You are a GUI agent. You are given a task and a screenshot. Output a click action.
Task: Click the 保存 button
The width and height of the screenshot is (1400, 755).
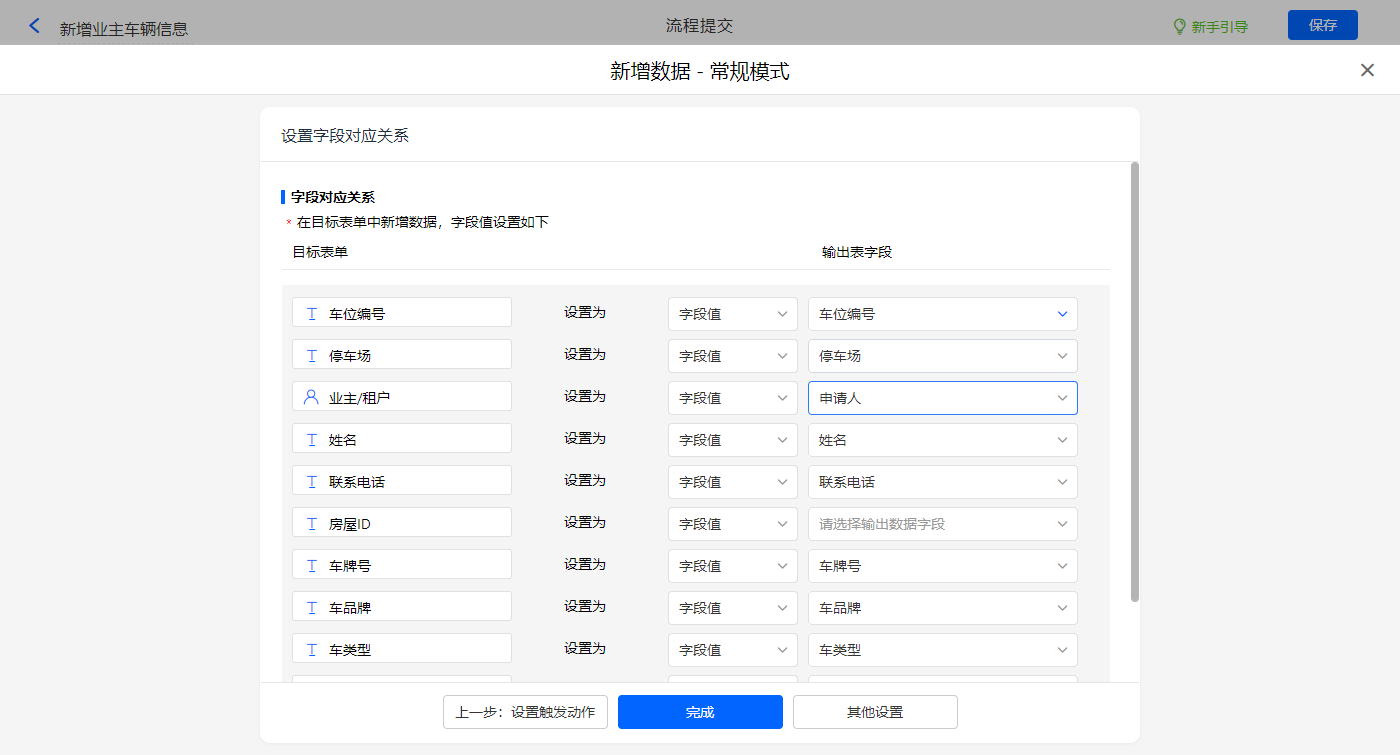coord(1322,25)
